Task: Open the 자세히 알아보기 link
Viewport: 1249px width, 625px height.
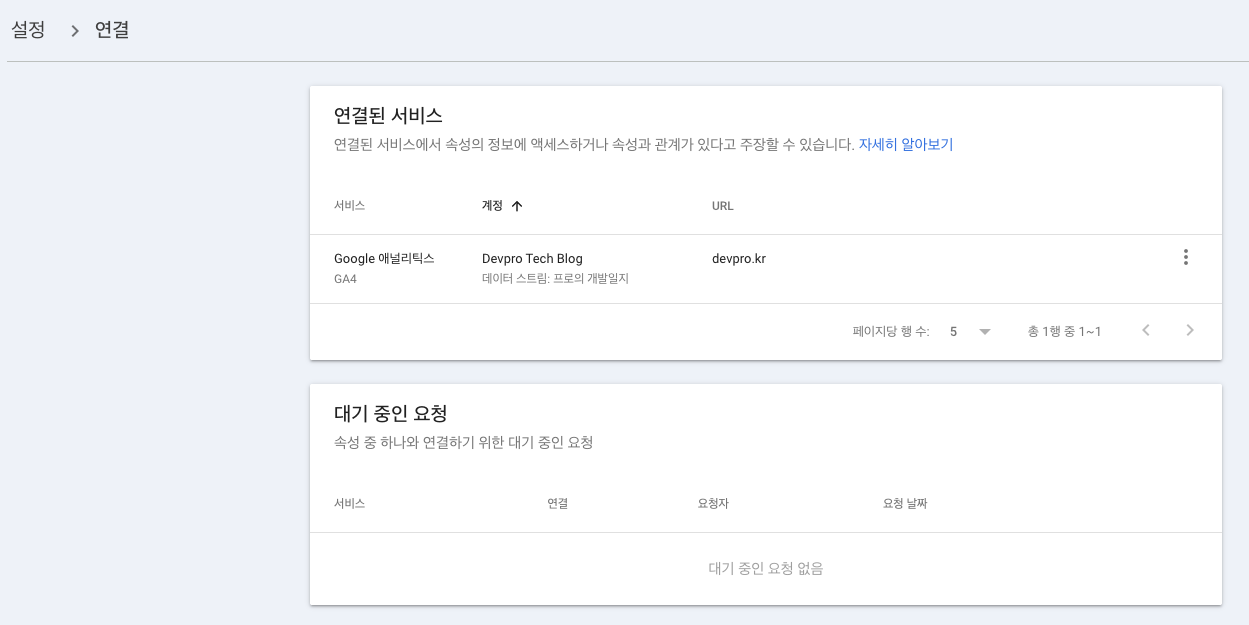Action: [x=906, y=144]
